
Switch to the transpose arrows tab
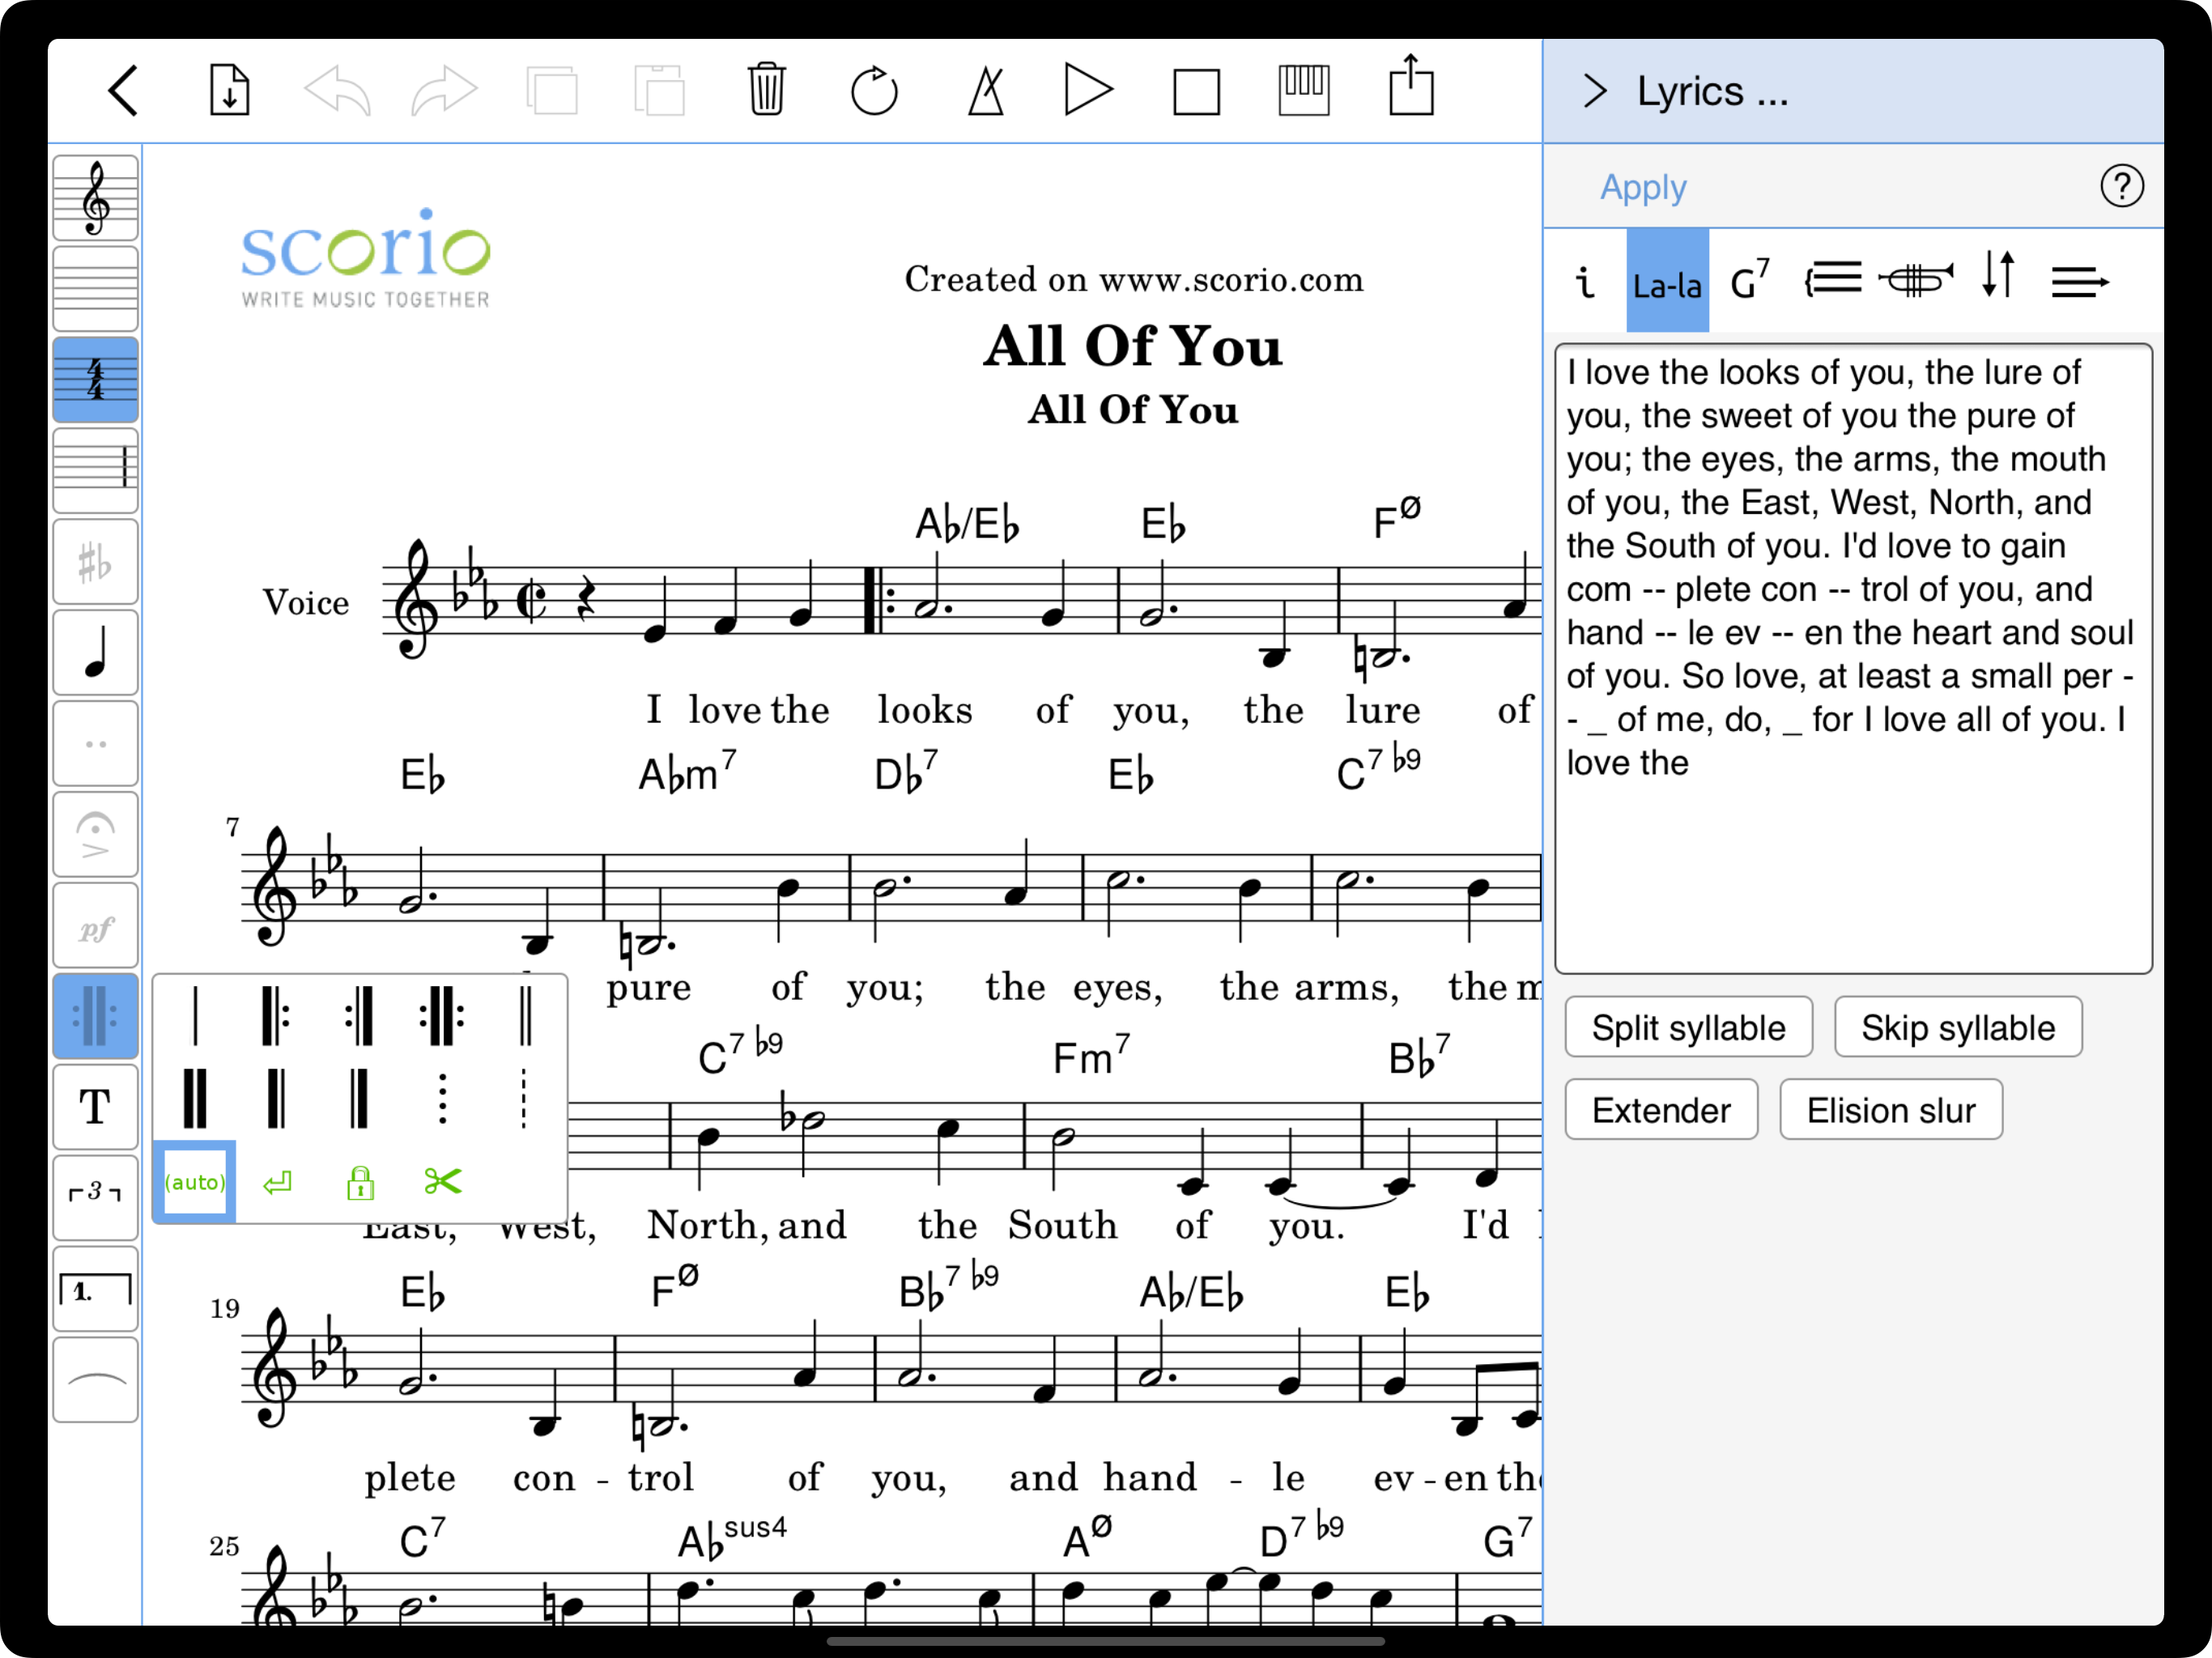pyautogui.click(x=1998, y=275)
